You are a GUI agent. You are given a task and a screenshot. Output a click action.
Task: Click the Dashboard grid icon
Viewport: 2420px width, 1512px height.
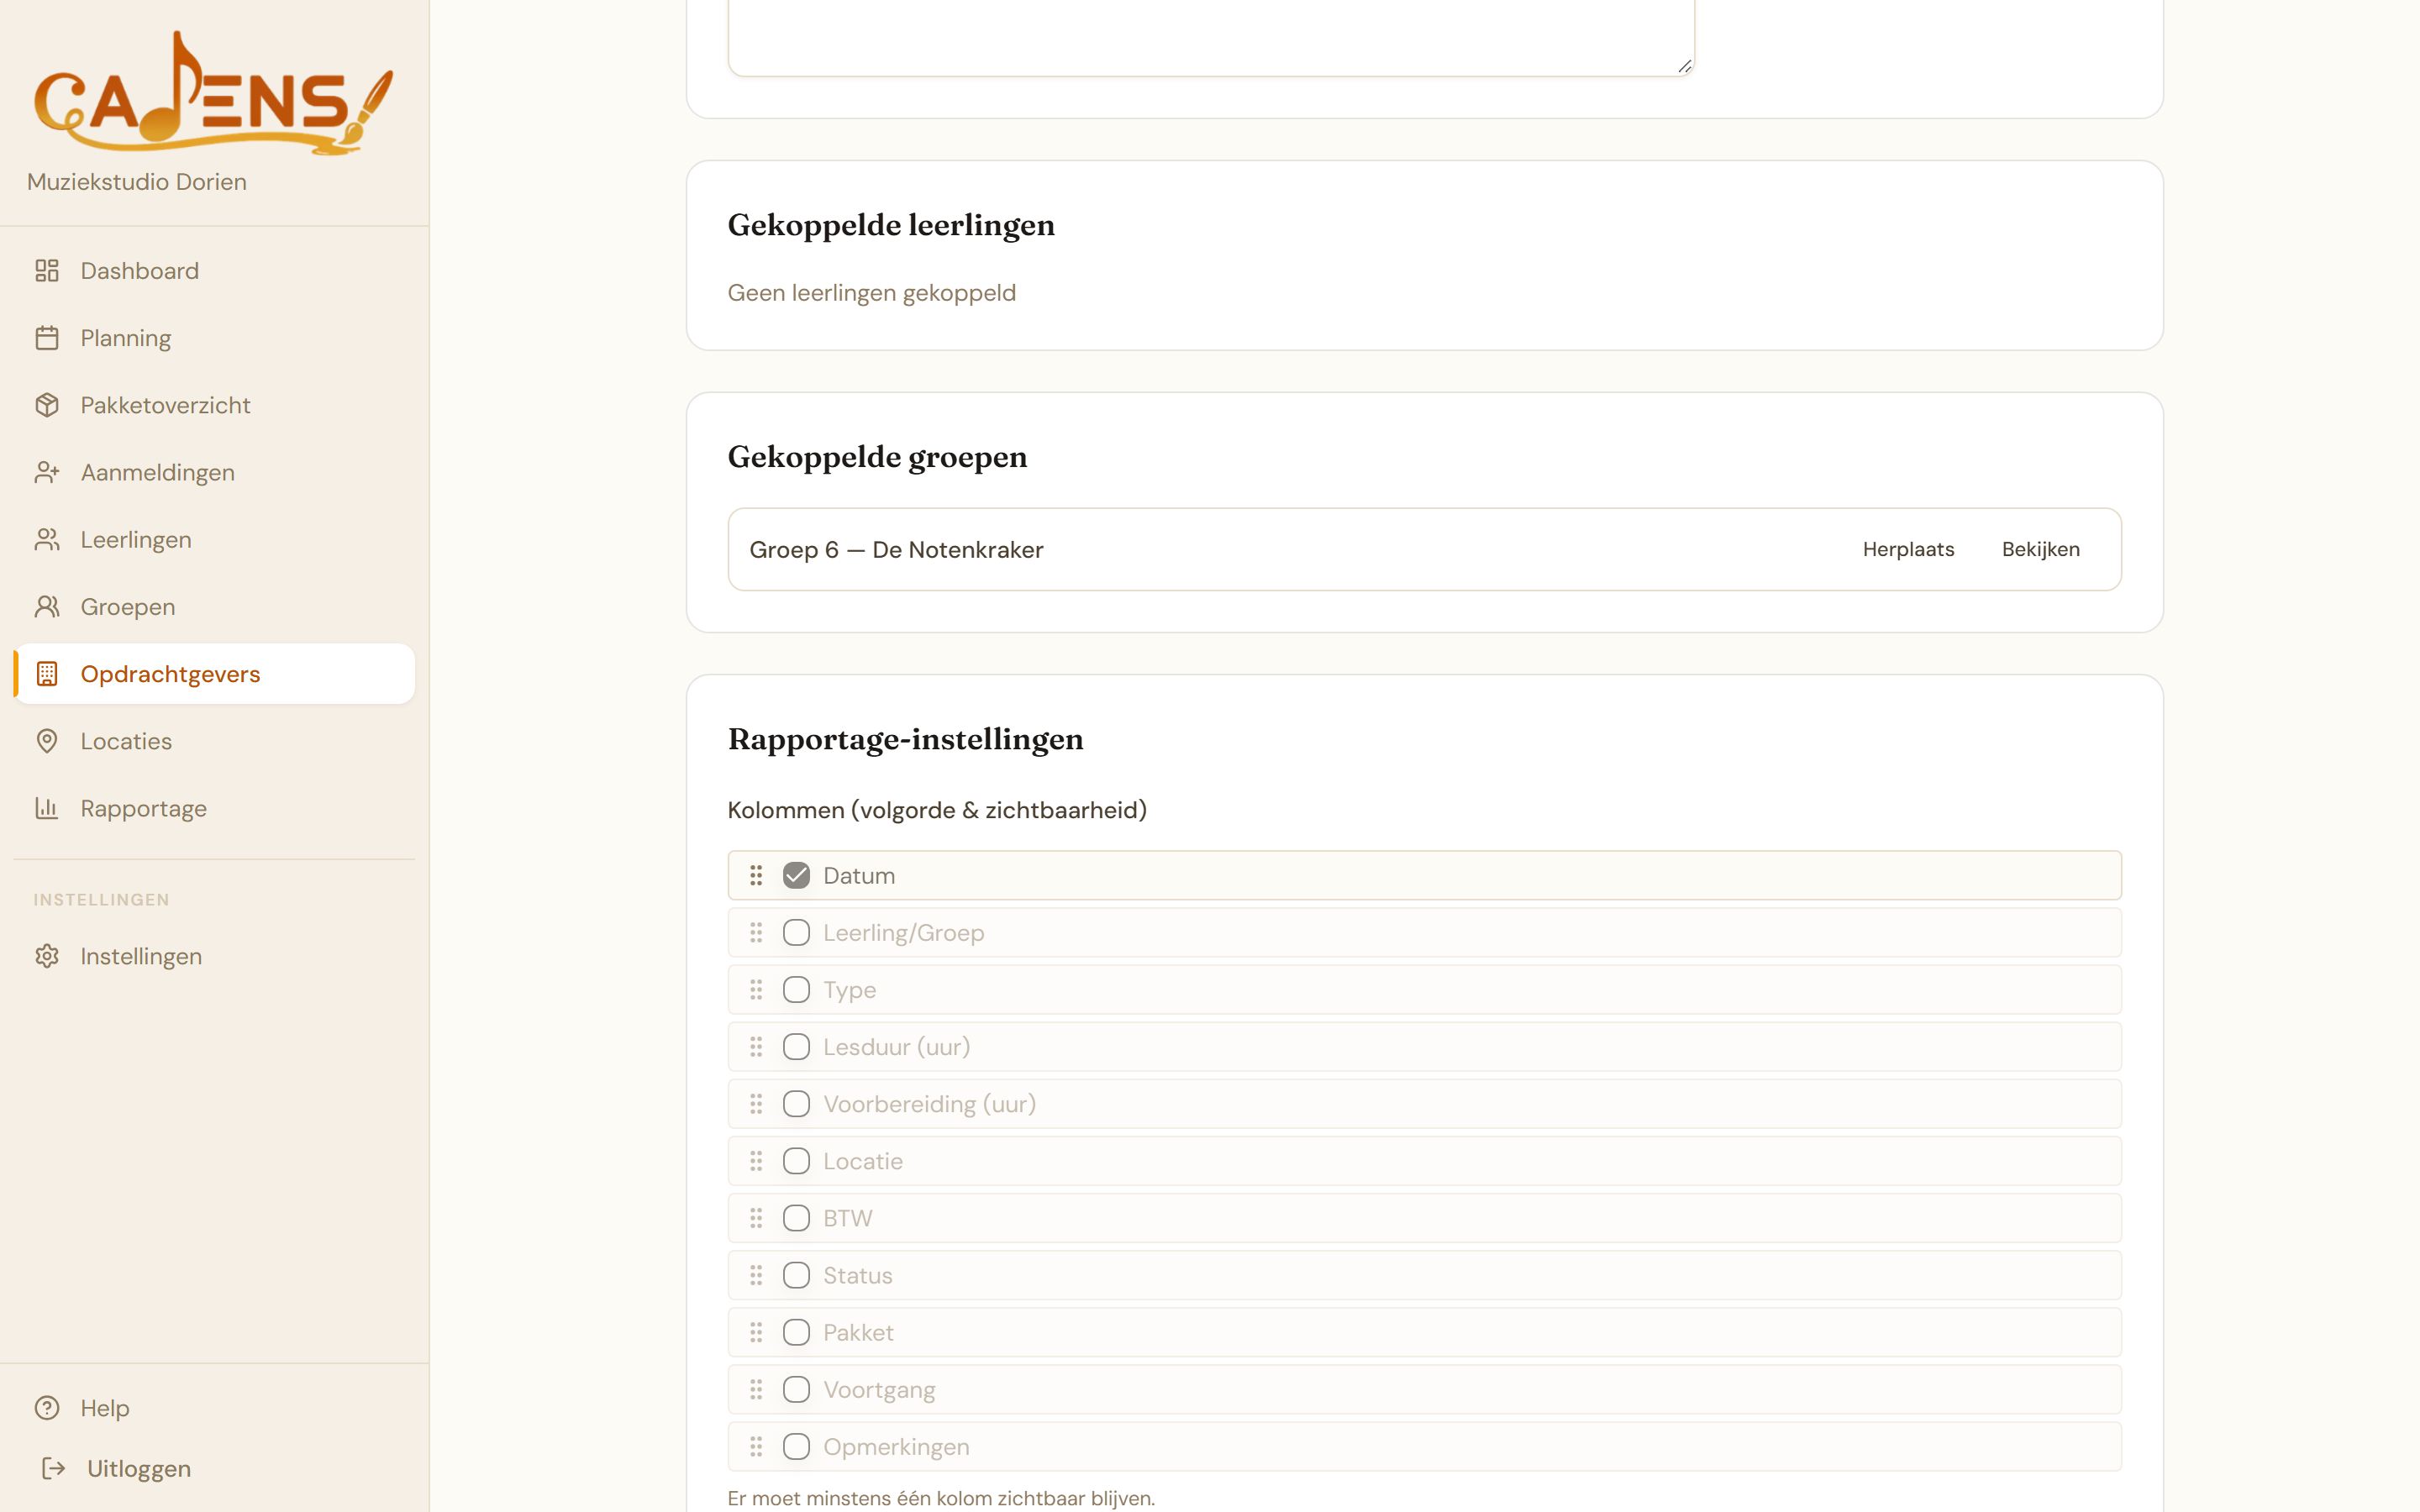(x=47, y=271)
